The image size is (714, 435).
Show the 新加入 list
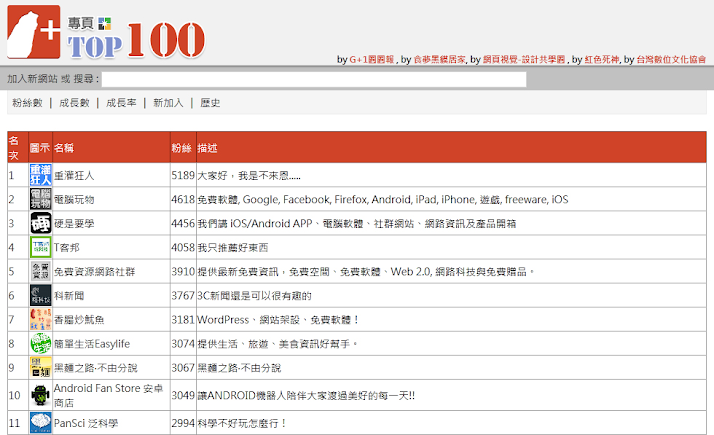168,103
